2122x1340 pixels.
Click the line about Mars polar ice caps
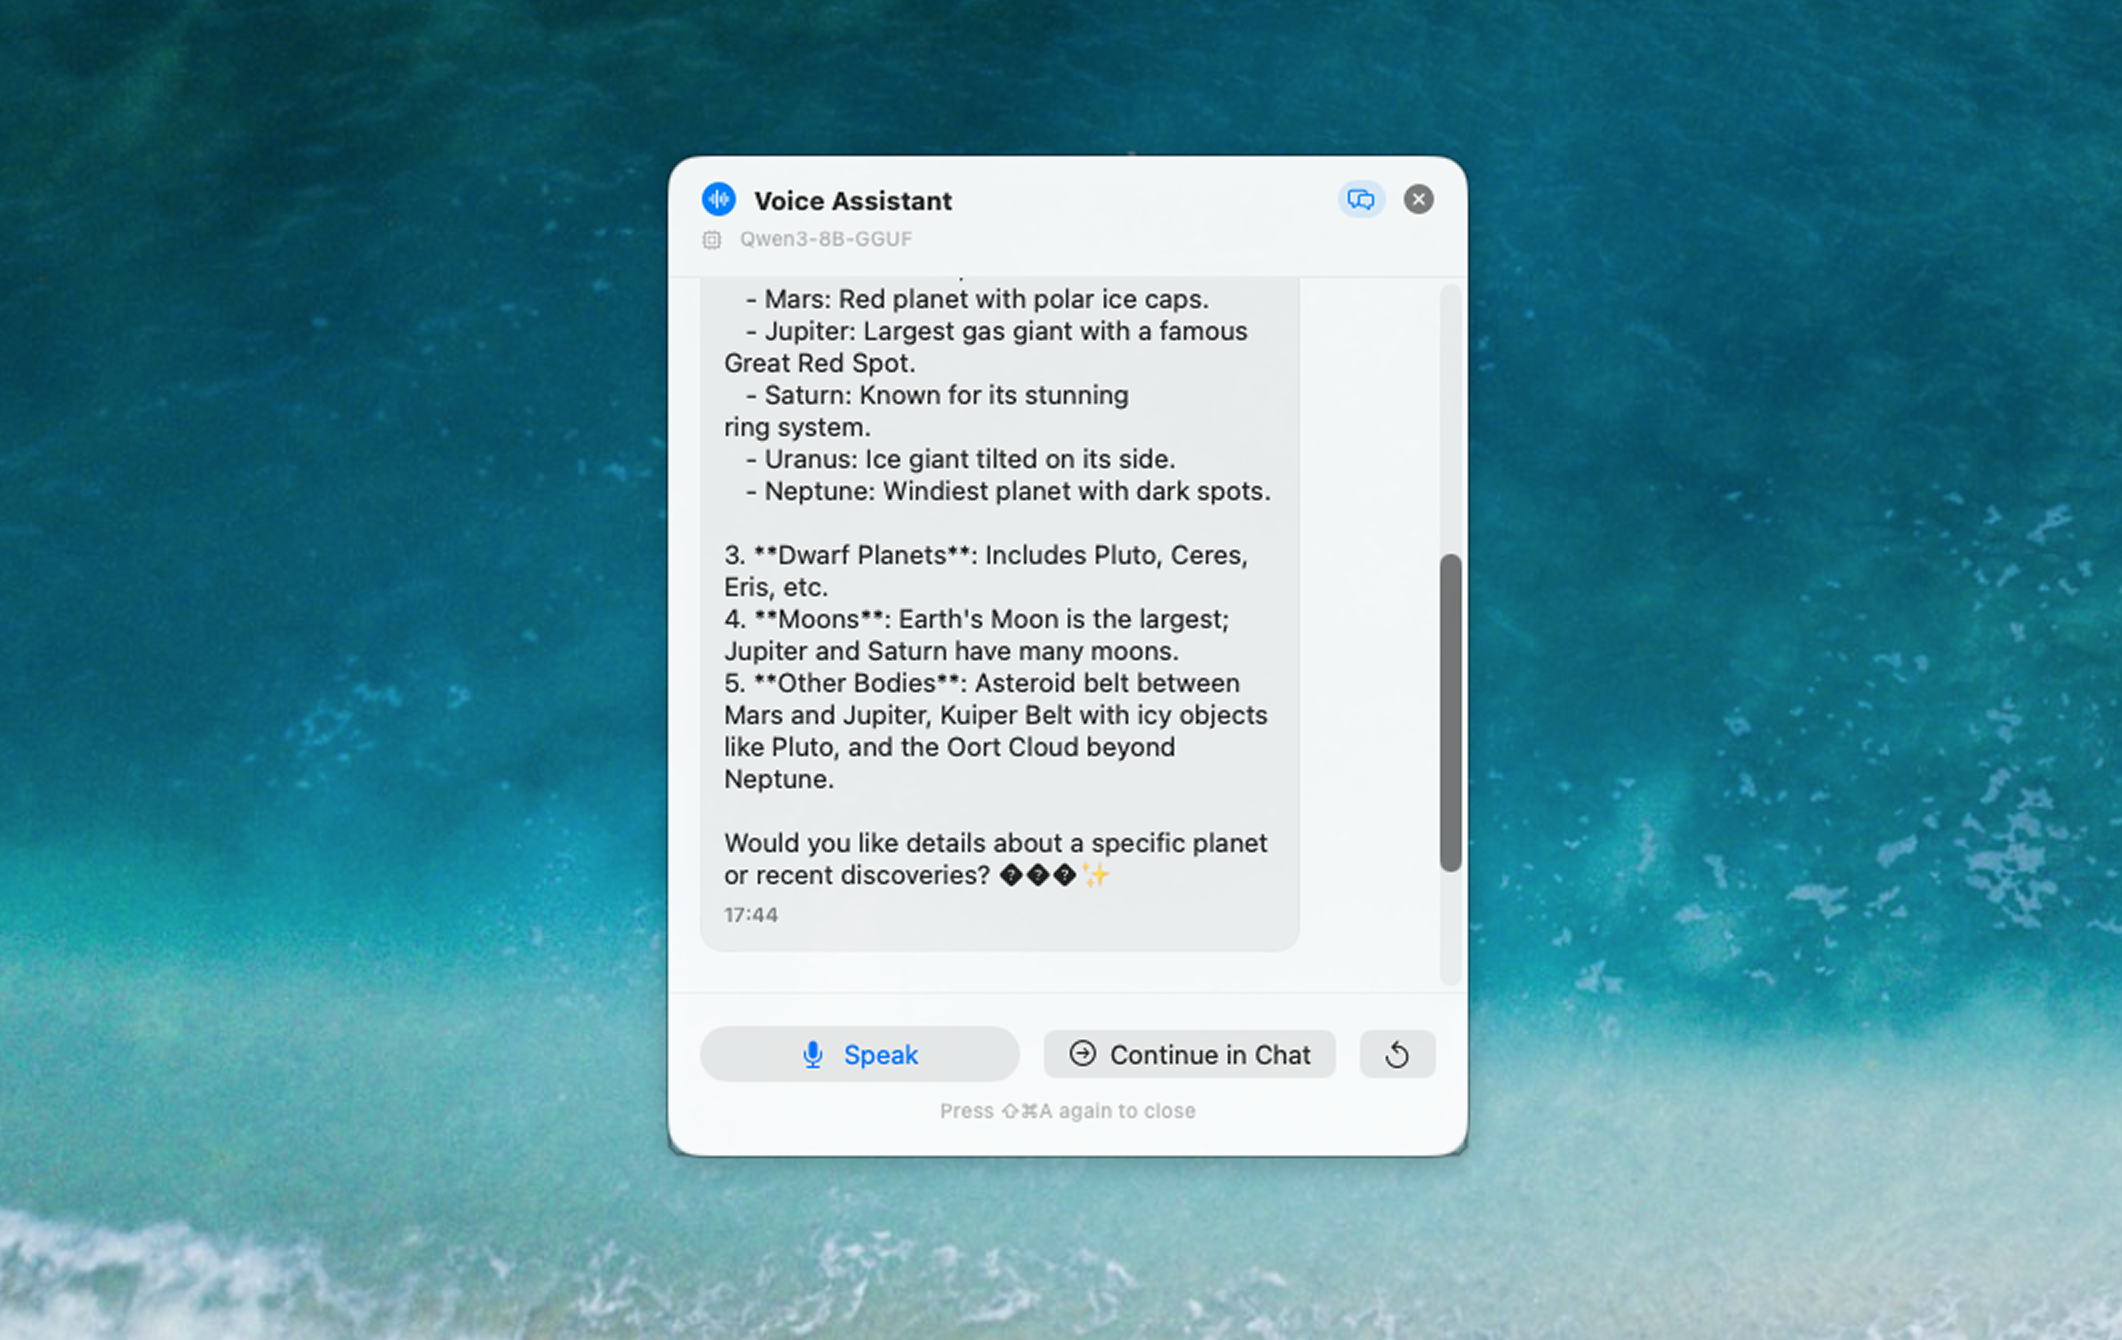(x=976, y=299)
